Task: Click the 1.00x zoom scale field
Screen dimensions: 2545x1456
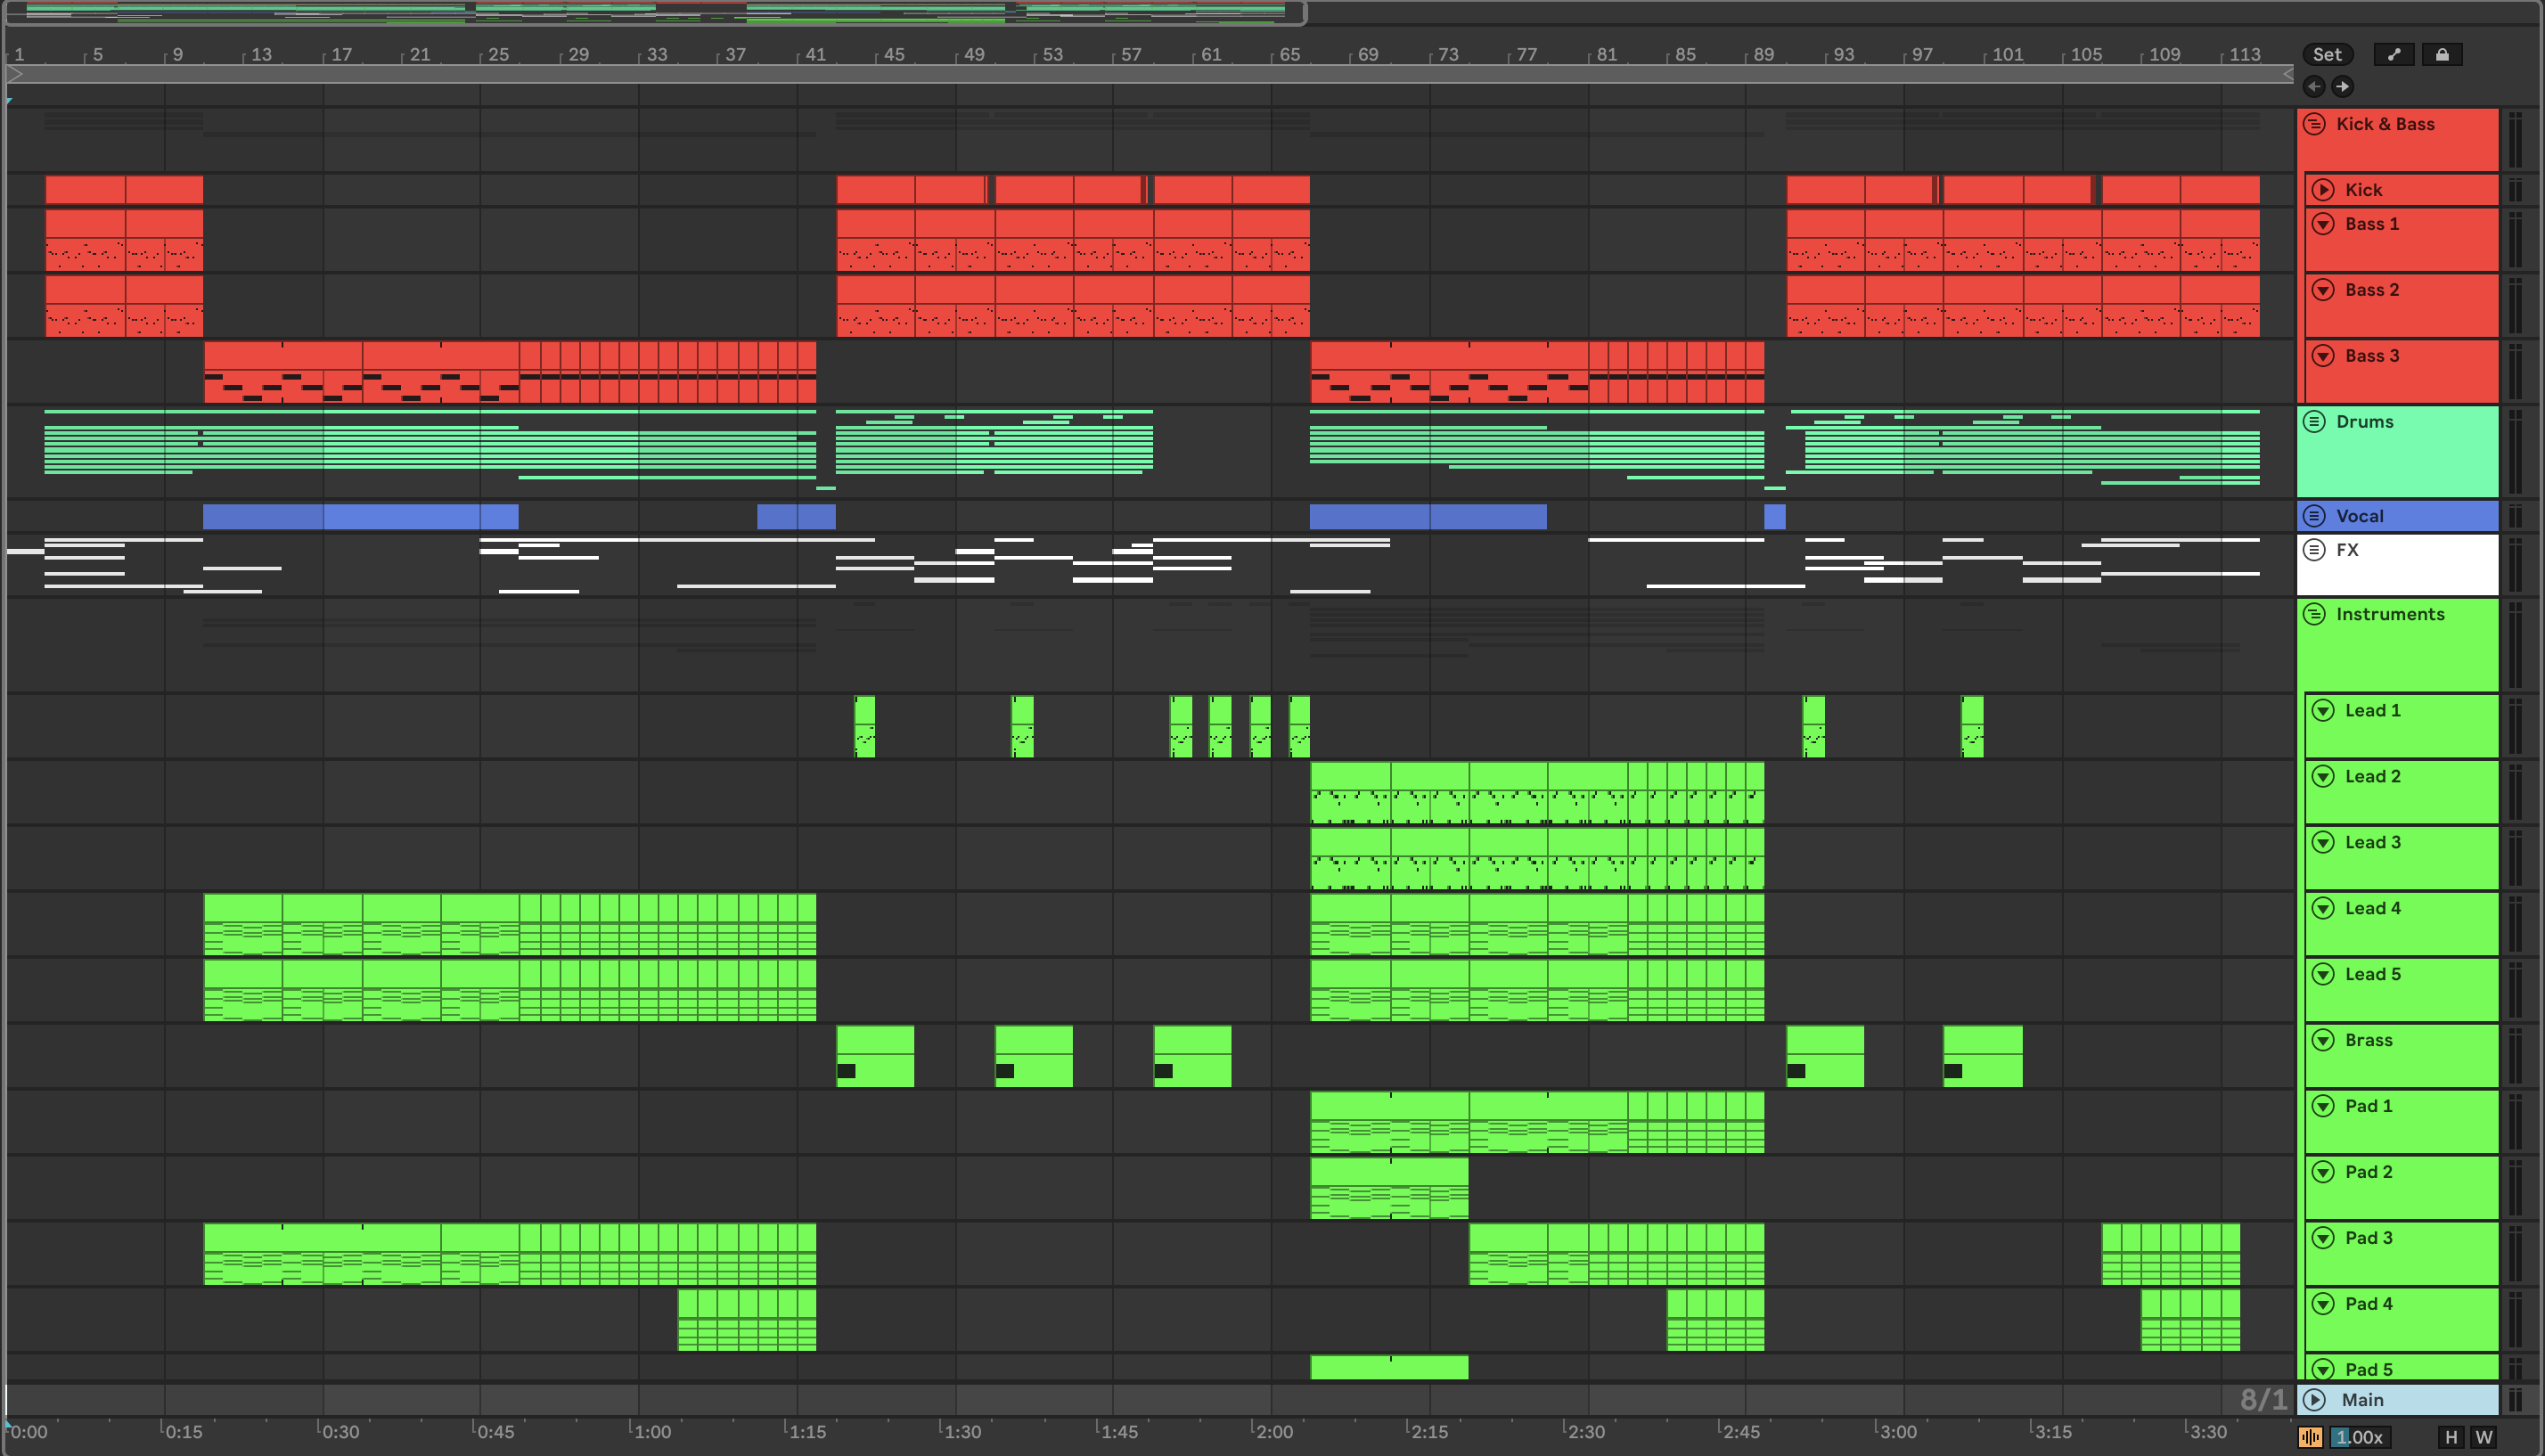Action: click(x=2360, y=1437)
